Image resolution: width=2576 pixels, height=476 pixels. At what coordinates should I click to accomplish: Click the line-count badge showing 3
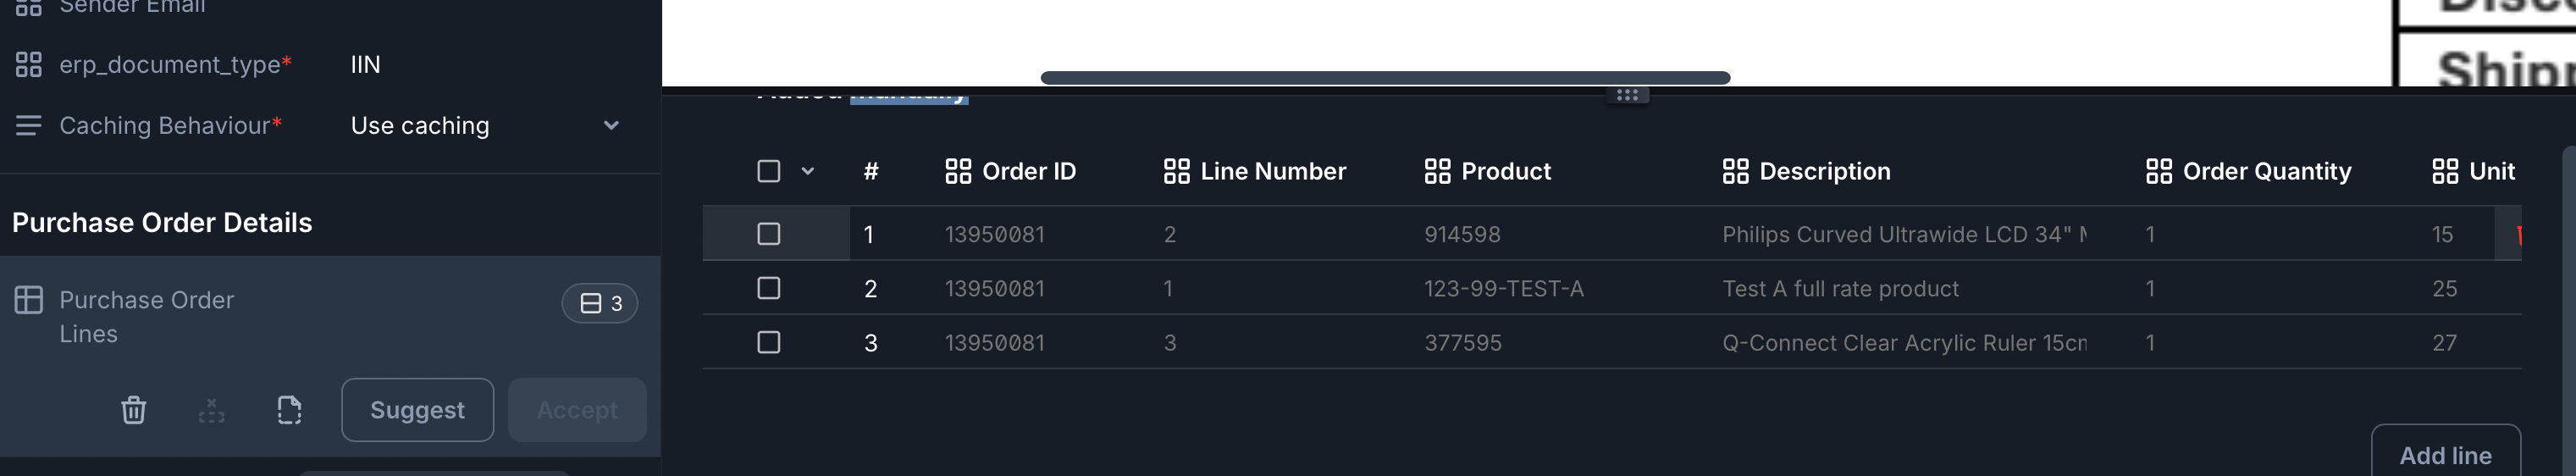click(600, 303)
